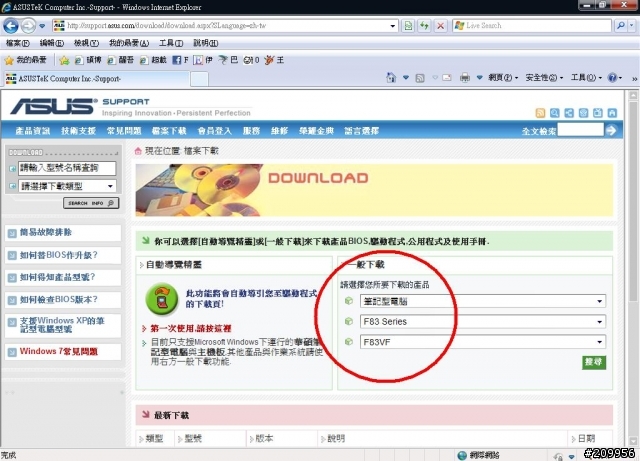Click the arrow button beside 全文檢索 field
The width and height of the screenshot is (640, 461).
611,130
